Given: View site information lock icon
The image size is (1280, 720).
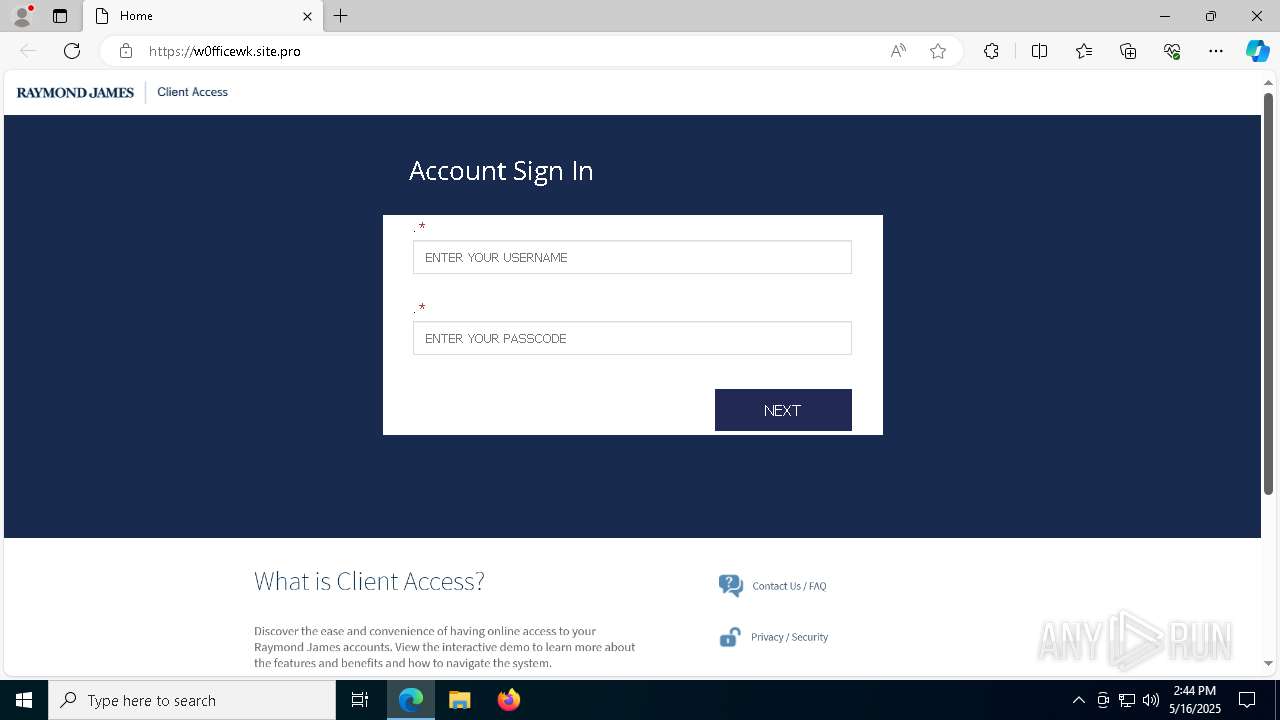Looking at the screenshot, I should [x=125, y=51].
